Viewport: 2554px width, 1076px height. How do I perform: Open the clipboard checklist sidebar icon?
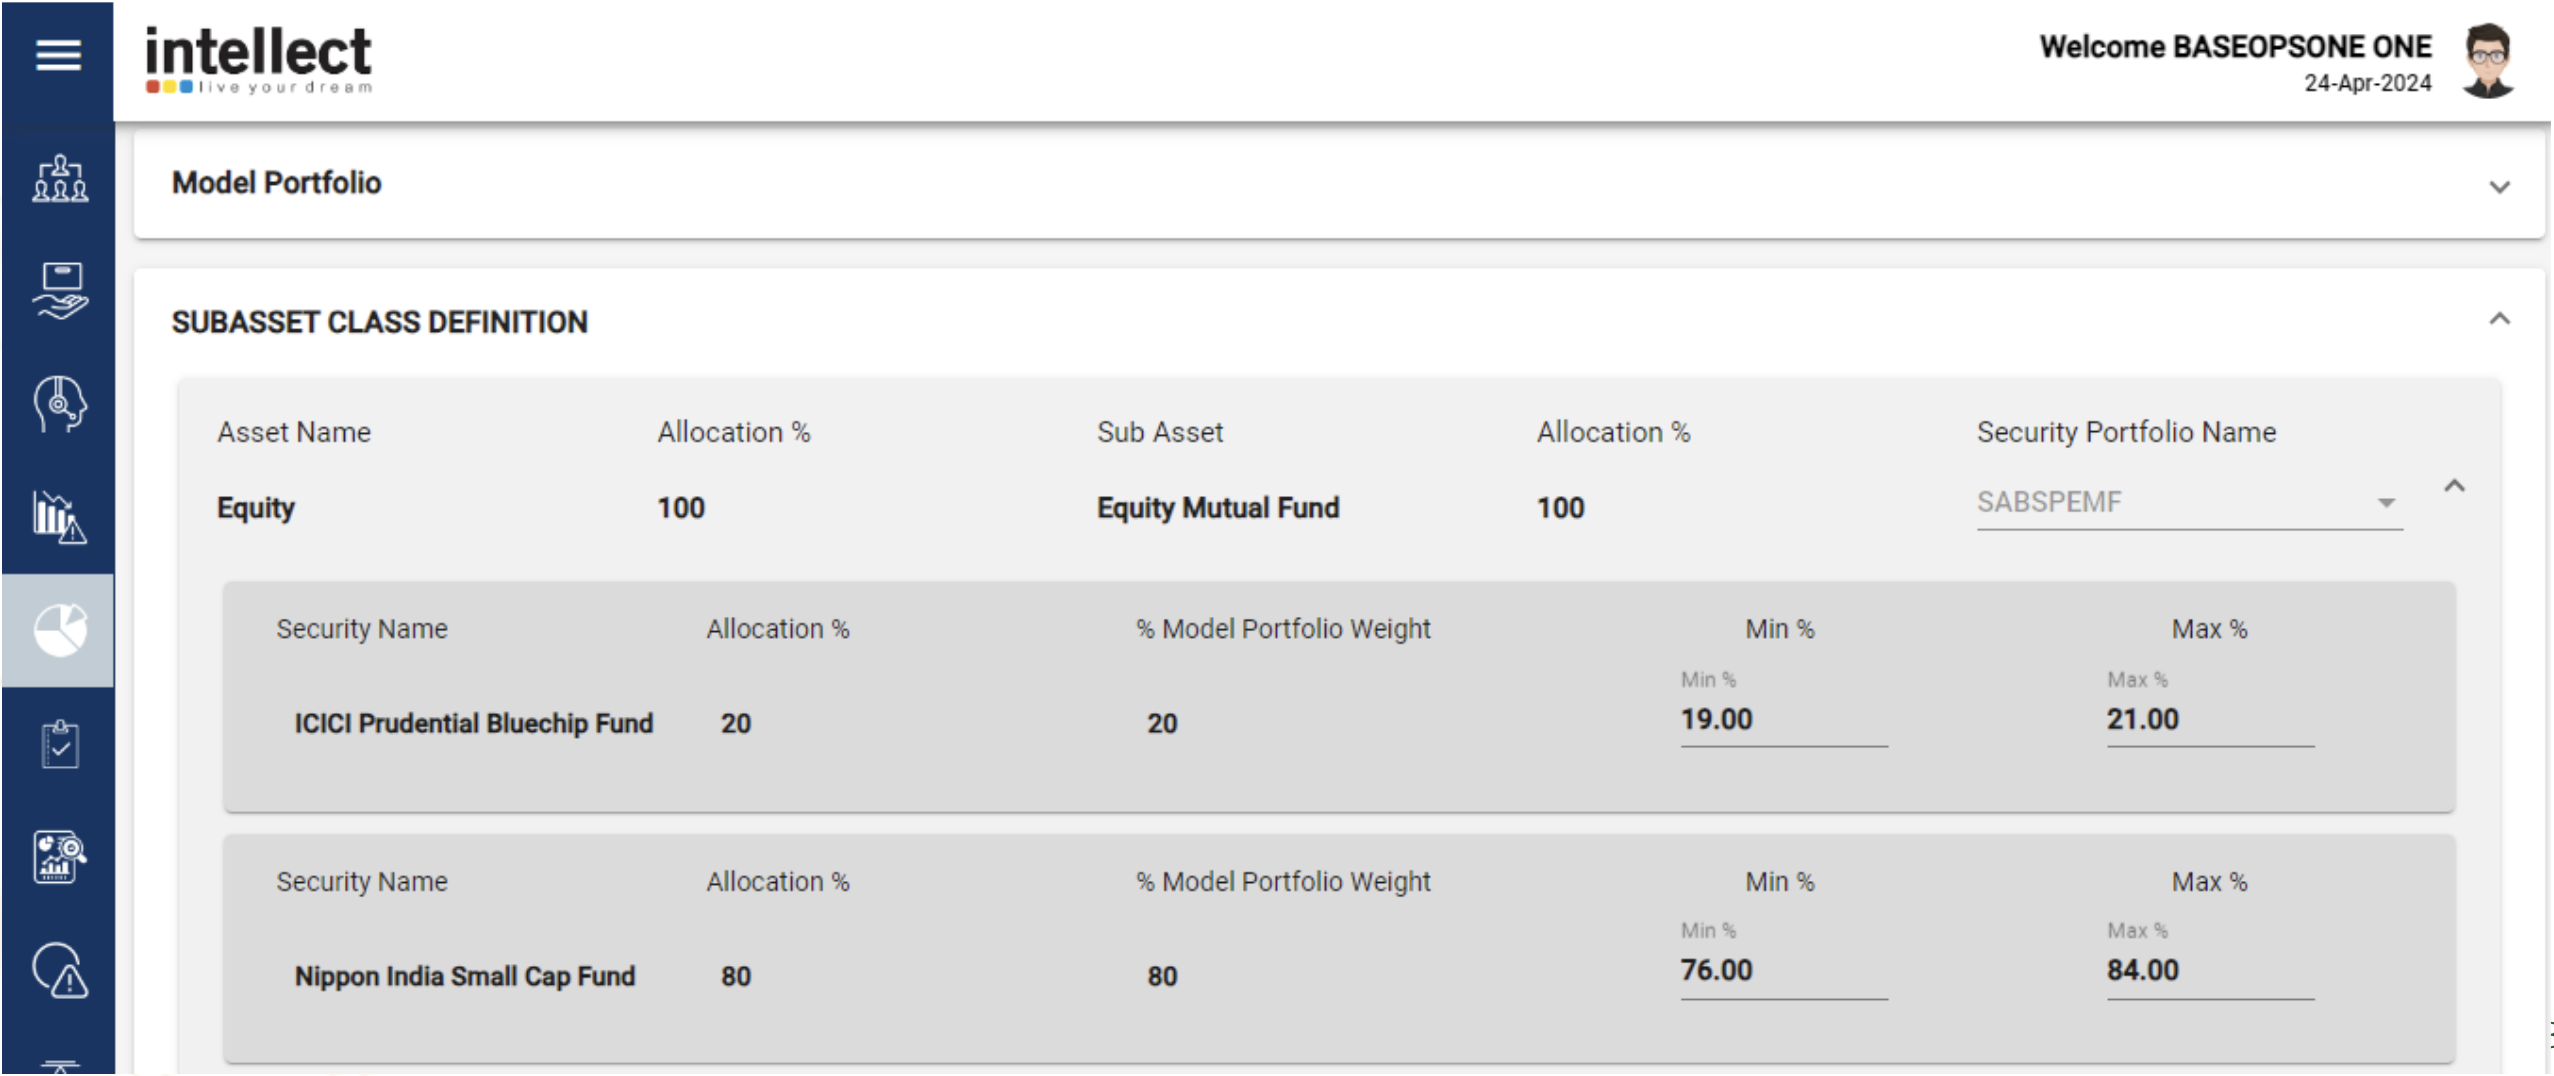tap(59, 744)
